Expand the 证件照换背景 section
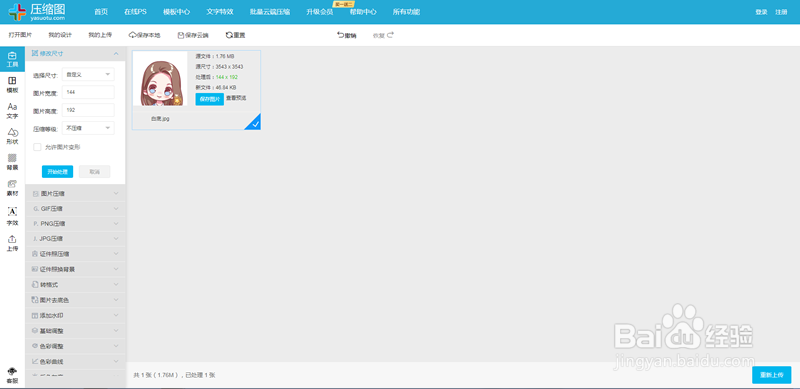The width and height of the screenshot is (800, 389). point(75,269)
